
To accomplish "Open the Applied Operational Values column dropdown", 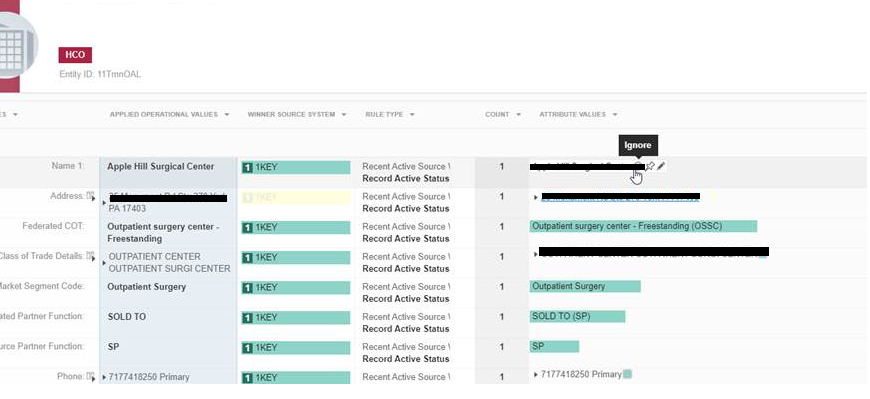I will pyautogui.click(x=226, y=114).
